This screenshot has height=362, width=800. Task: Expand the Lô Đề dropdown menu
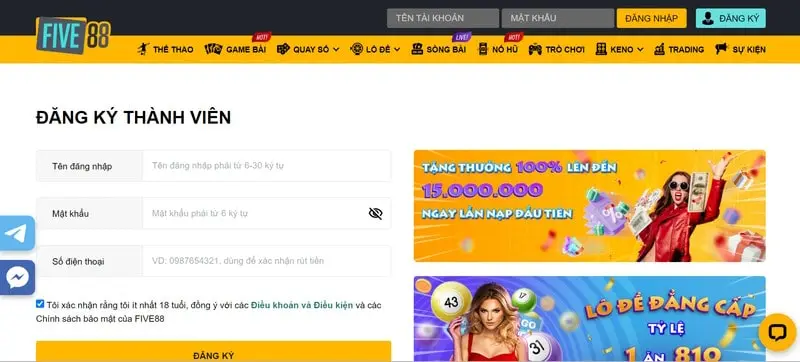[x=375, y=49]
